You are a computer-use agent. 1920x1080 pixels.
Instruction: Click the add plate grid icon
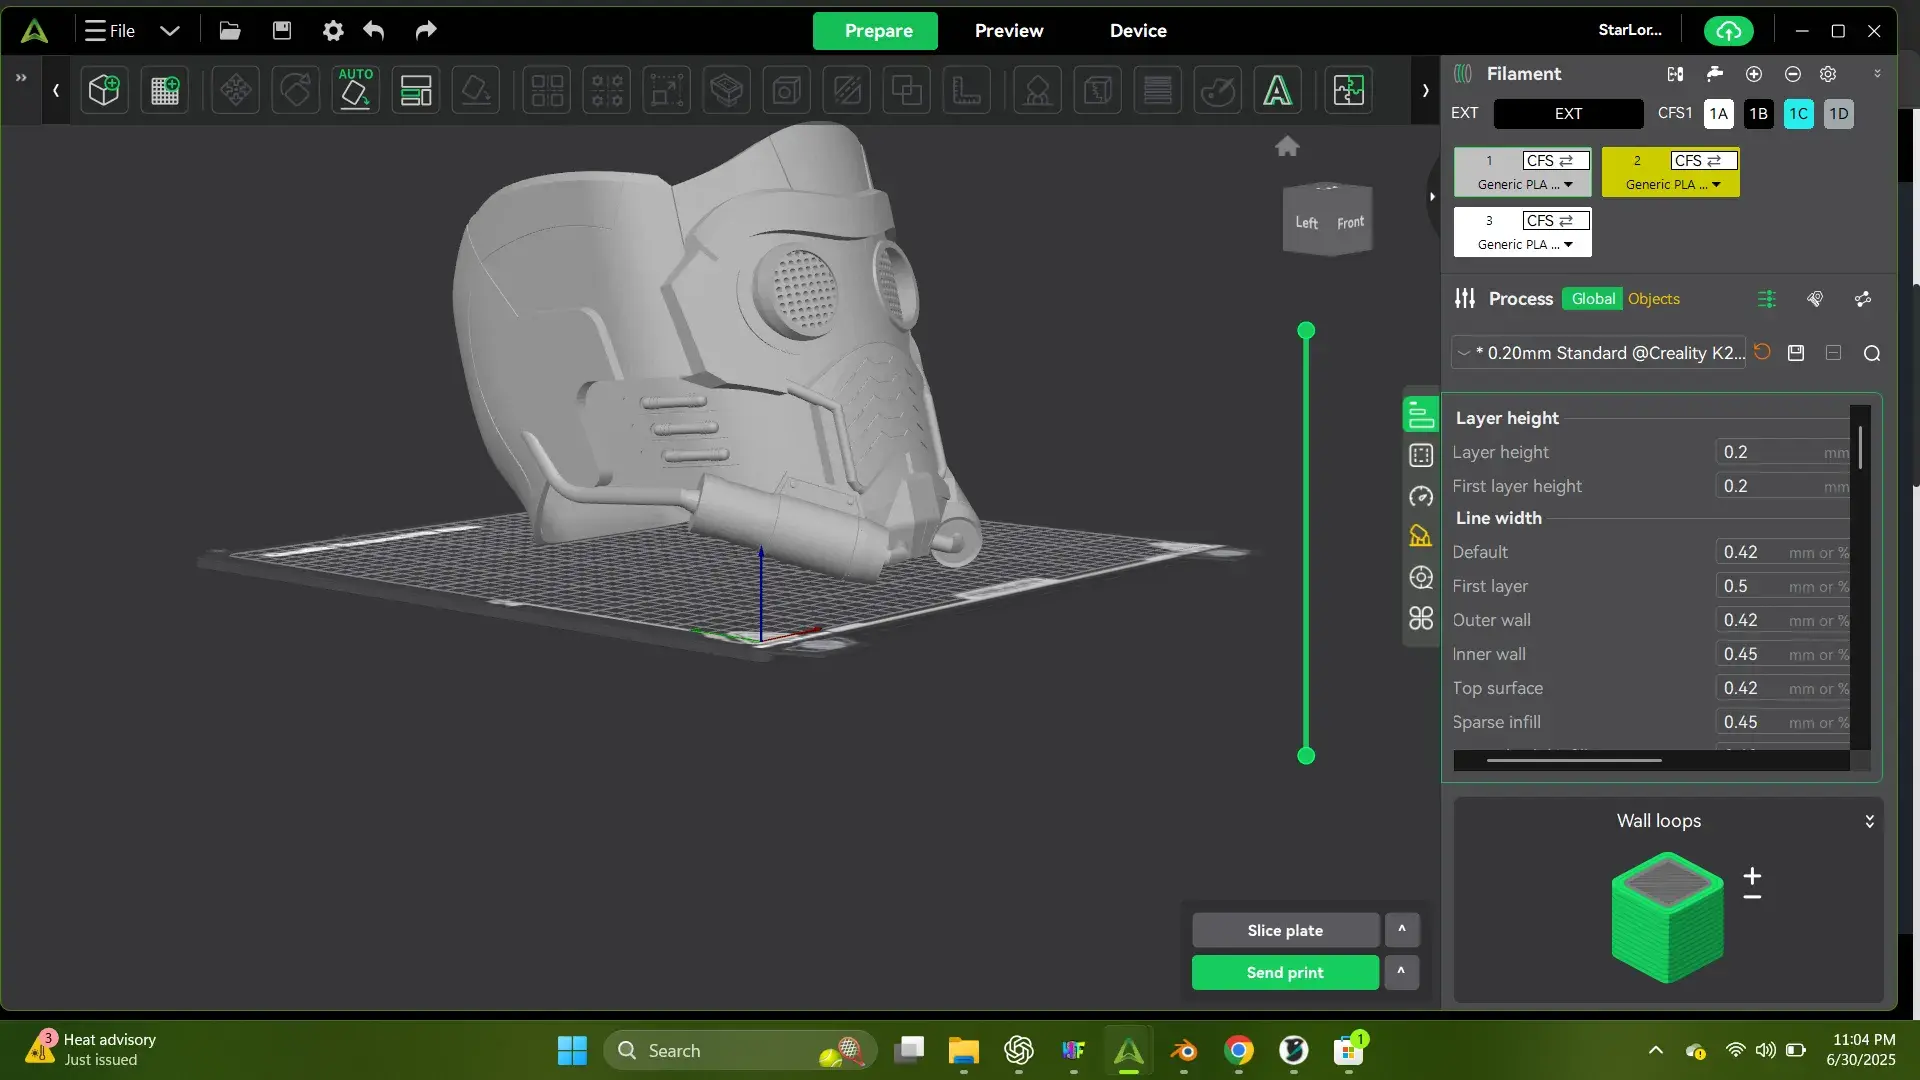[165, 91]
